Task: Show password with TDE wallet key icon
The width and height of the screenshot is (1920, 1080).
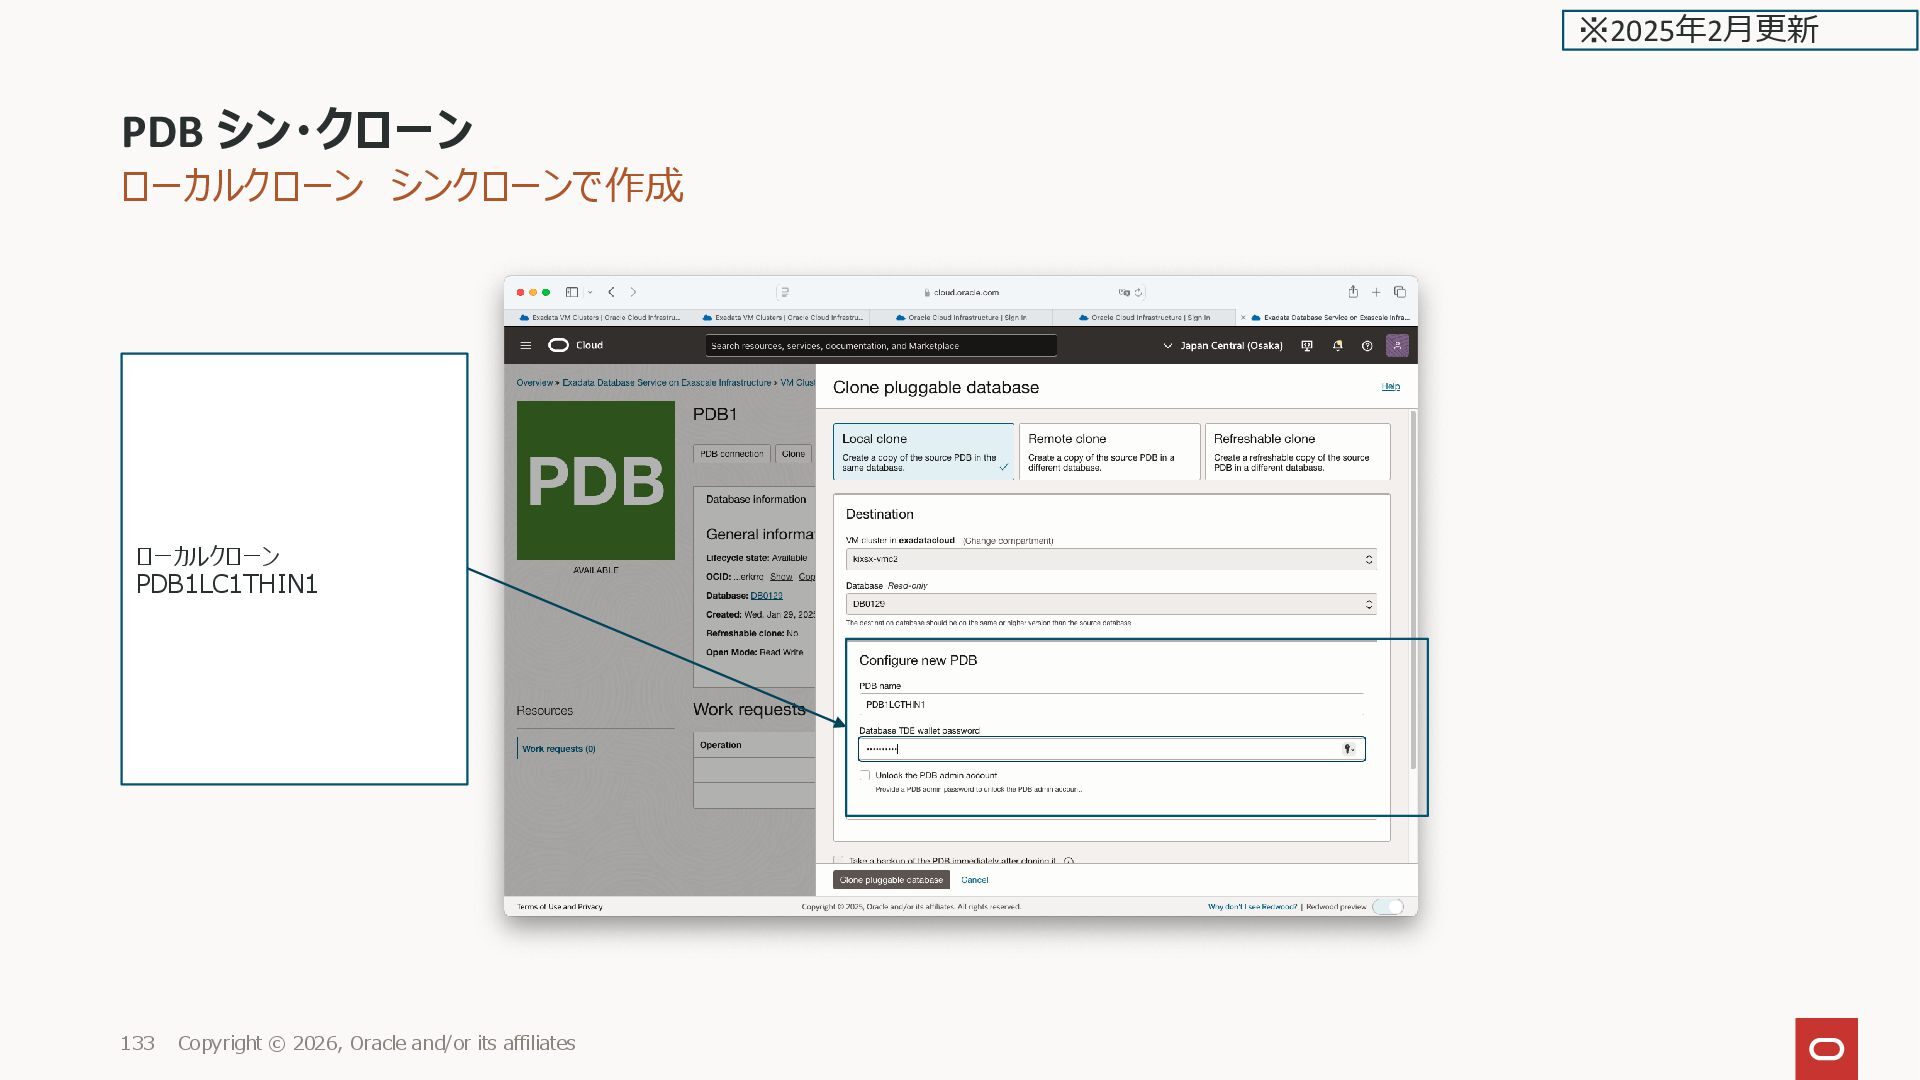Action: [x=1348, y=749]
